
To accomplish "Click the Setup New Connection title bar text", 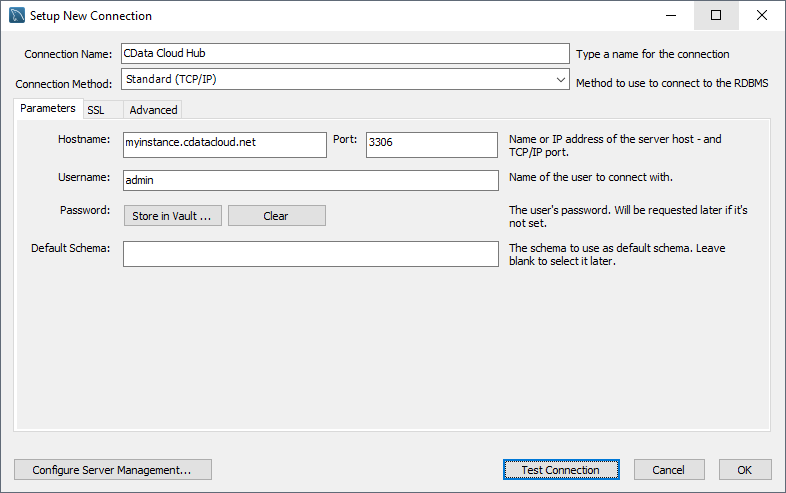I will pyautogui.click(x=91, y=16).
